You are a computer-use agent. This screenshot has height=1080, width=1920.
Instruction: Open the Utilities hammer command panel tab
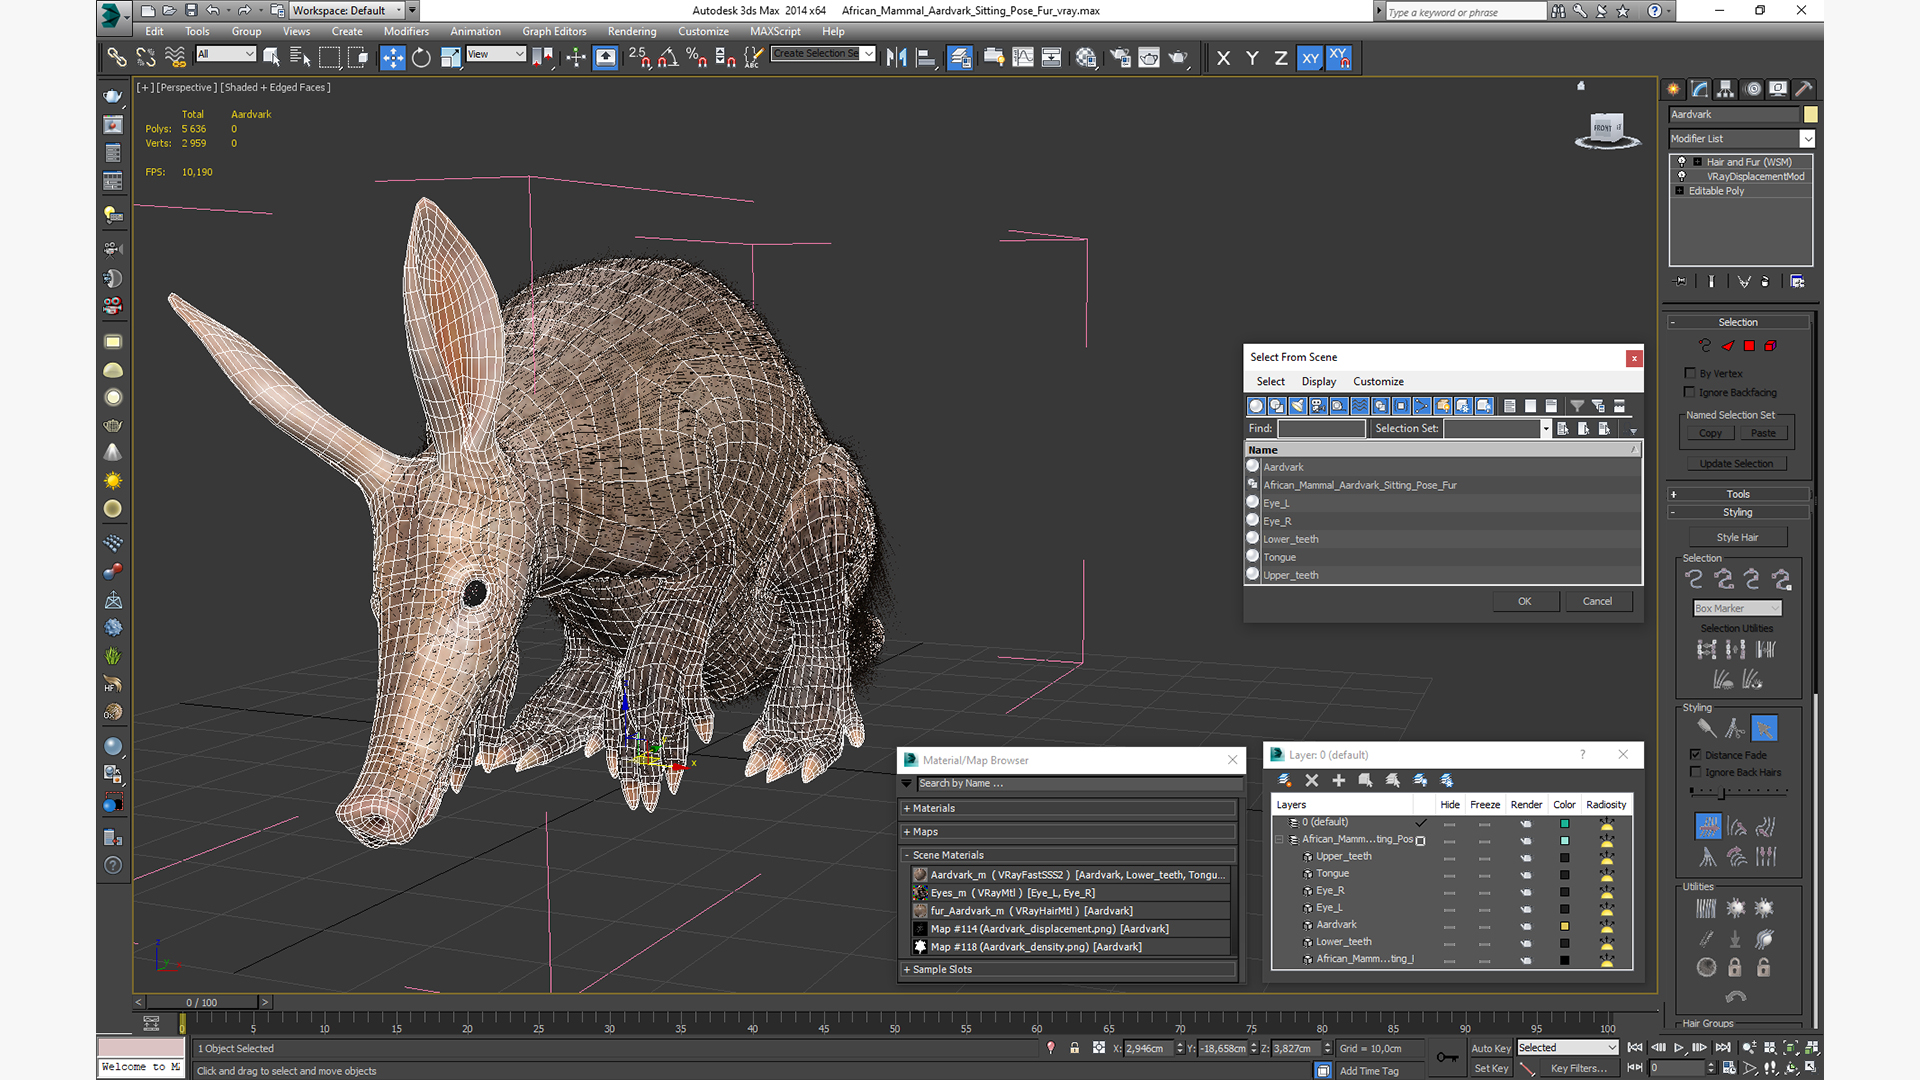(x=1804, y=89)
